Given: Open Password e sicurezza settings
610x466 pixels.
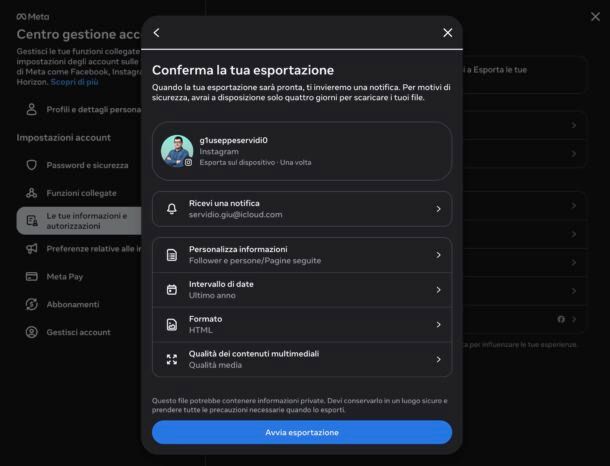Looking at the screenshot, I should click(x=79, y=165).
